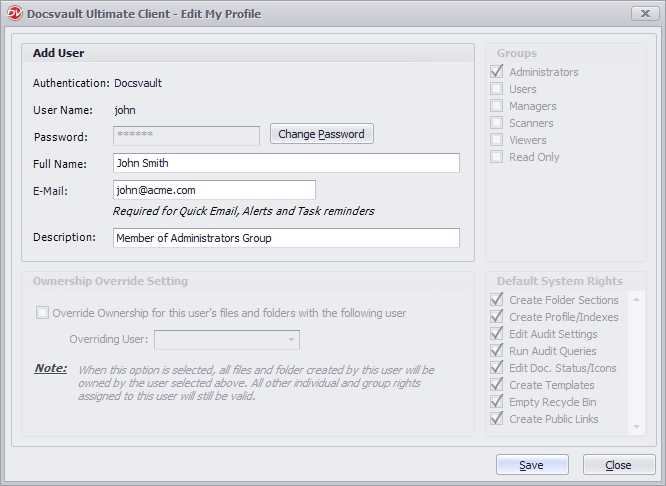
Task: Toggle the Administrators group checkbox
Action: click(497, 72)
